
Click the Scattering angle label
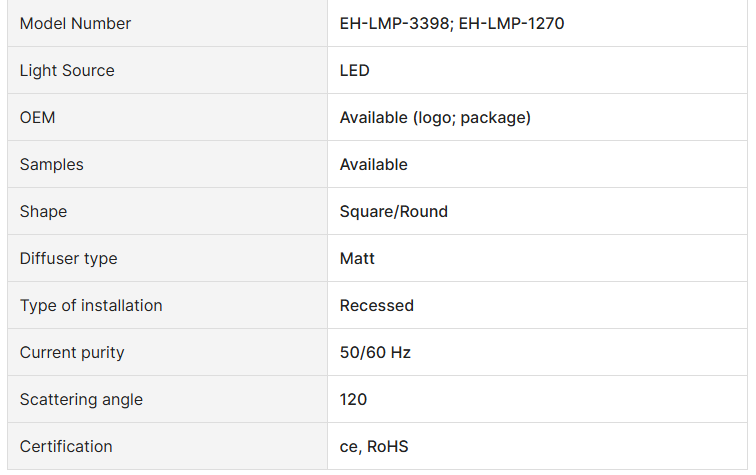point(81,399)
